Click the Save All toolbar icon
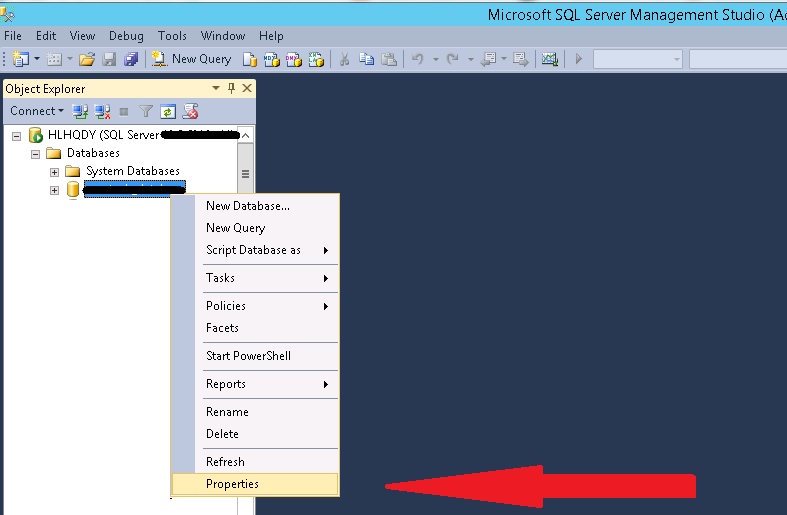This screenshot has height=515, width=787. 131,59
